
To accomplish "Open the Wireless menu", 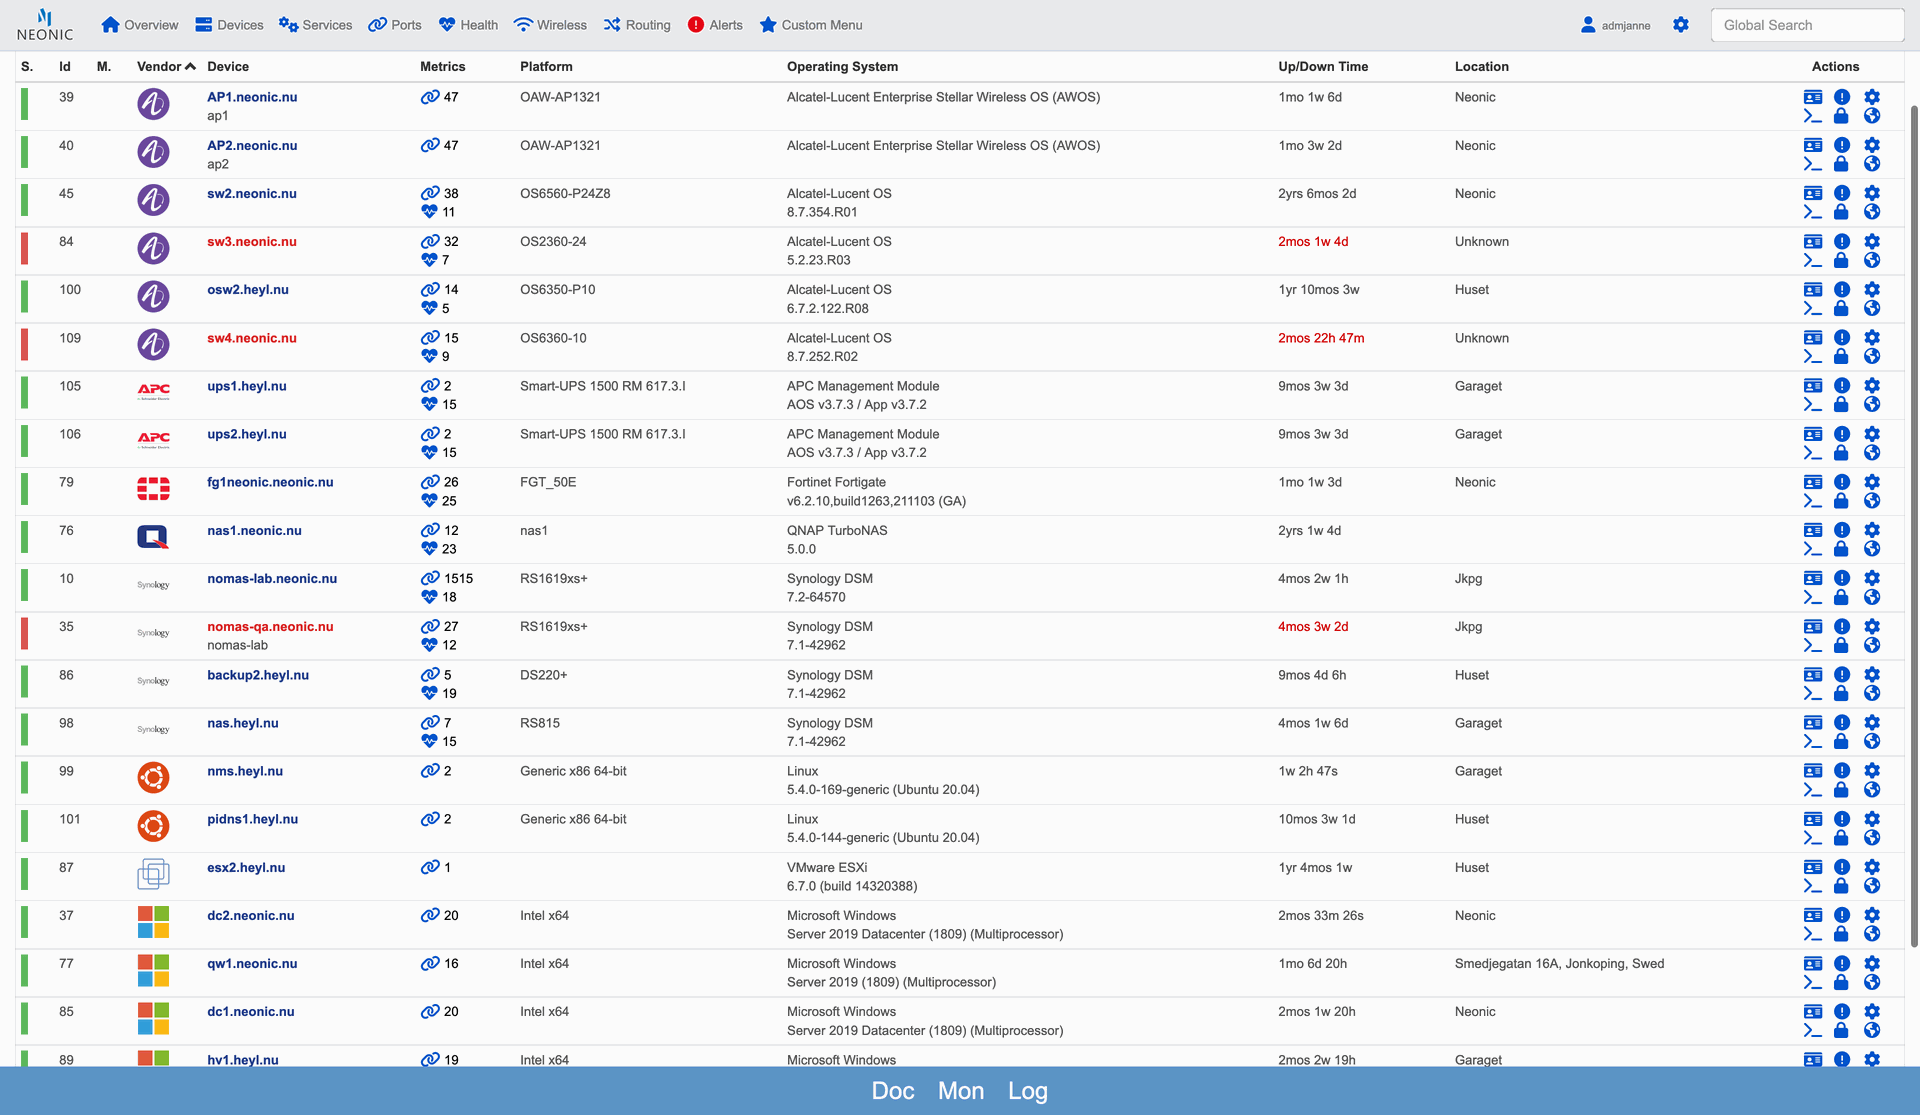I will point(550,25).
